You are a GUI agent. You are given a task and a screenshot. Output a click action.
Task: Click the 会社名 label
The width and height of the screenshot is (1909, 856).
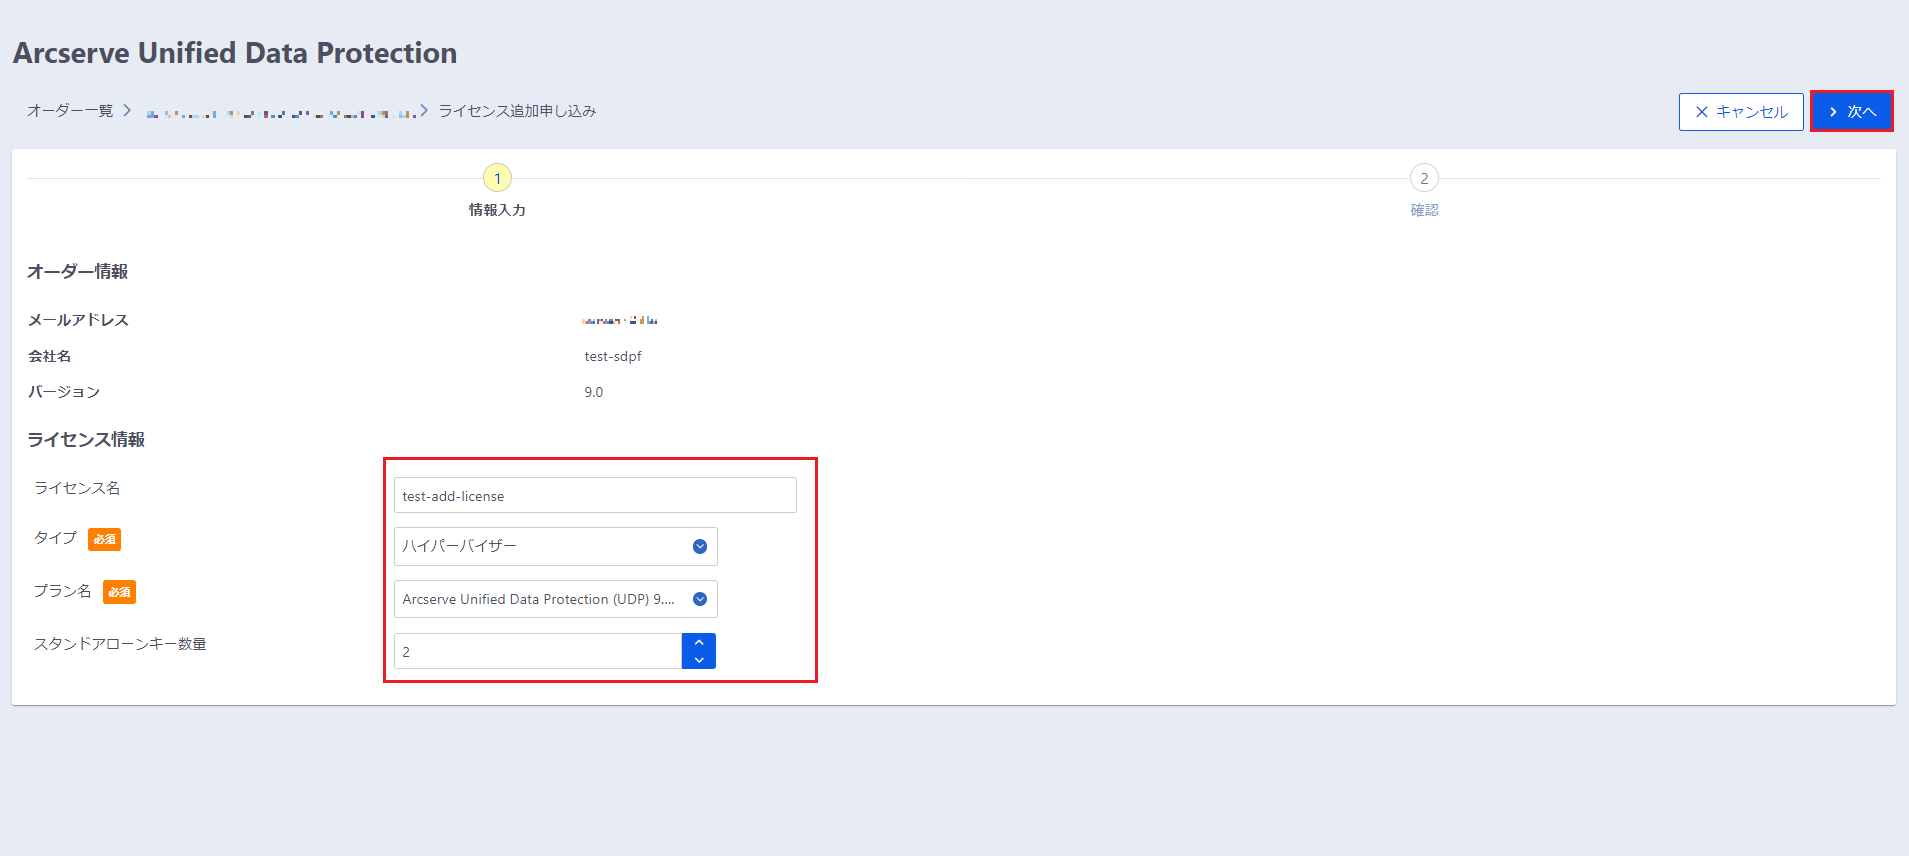pyautogui.click(x=50, y=356)
